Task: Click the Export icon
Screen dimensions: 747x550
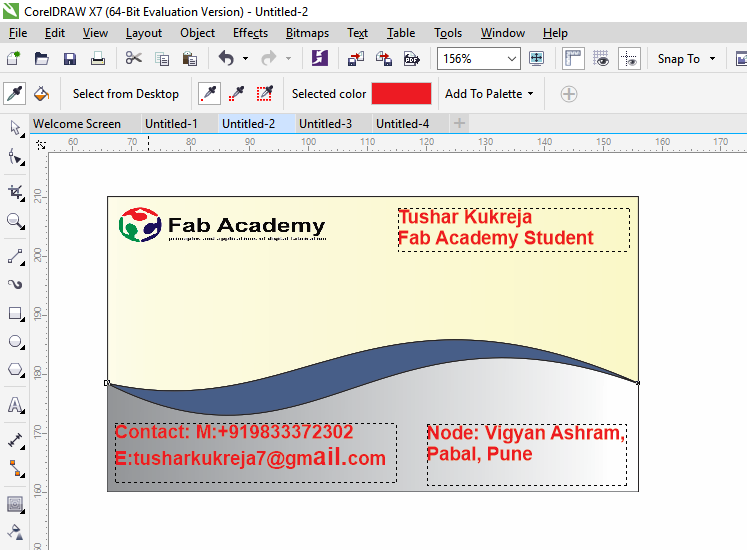Action: tap(384, 59)
